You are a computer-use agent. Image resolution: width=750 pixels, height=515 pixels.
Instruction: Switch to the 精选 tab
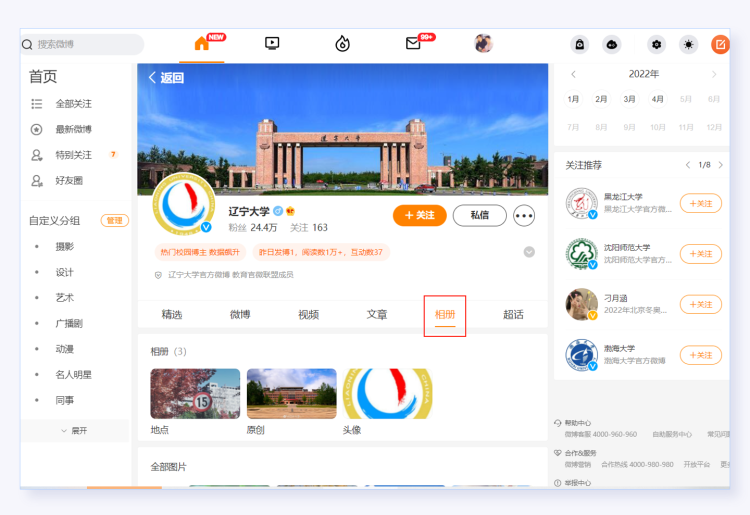point(172,314)
